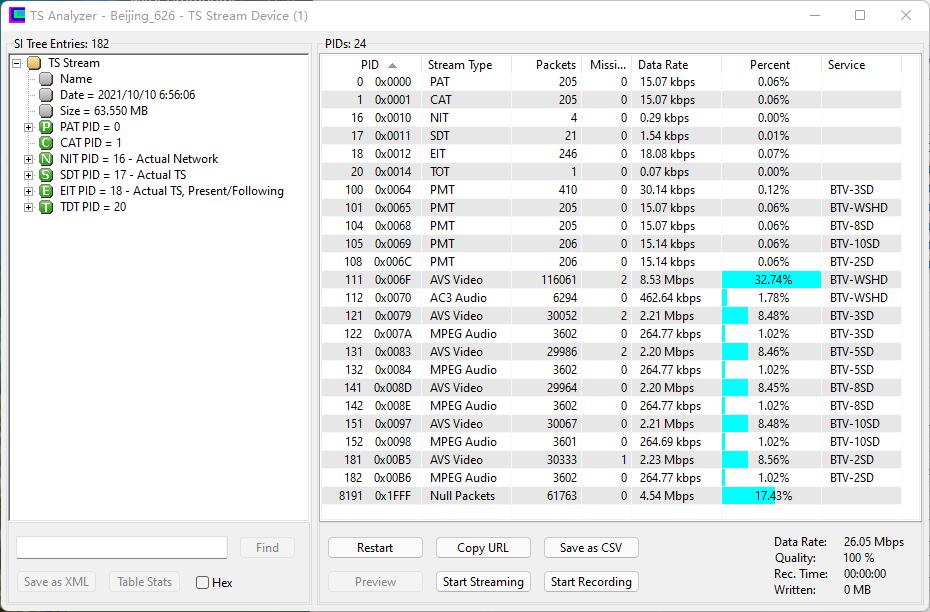This screenshot has height=612, width=930.
Task: Expand the NIT PID = 16 node
Action: (x=29, y=159)
